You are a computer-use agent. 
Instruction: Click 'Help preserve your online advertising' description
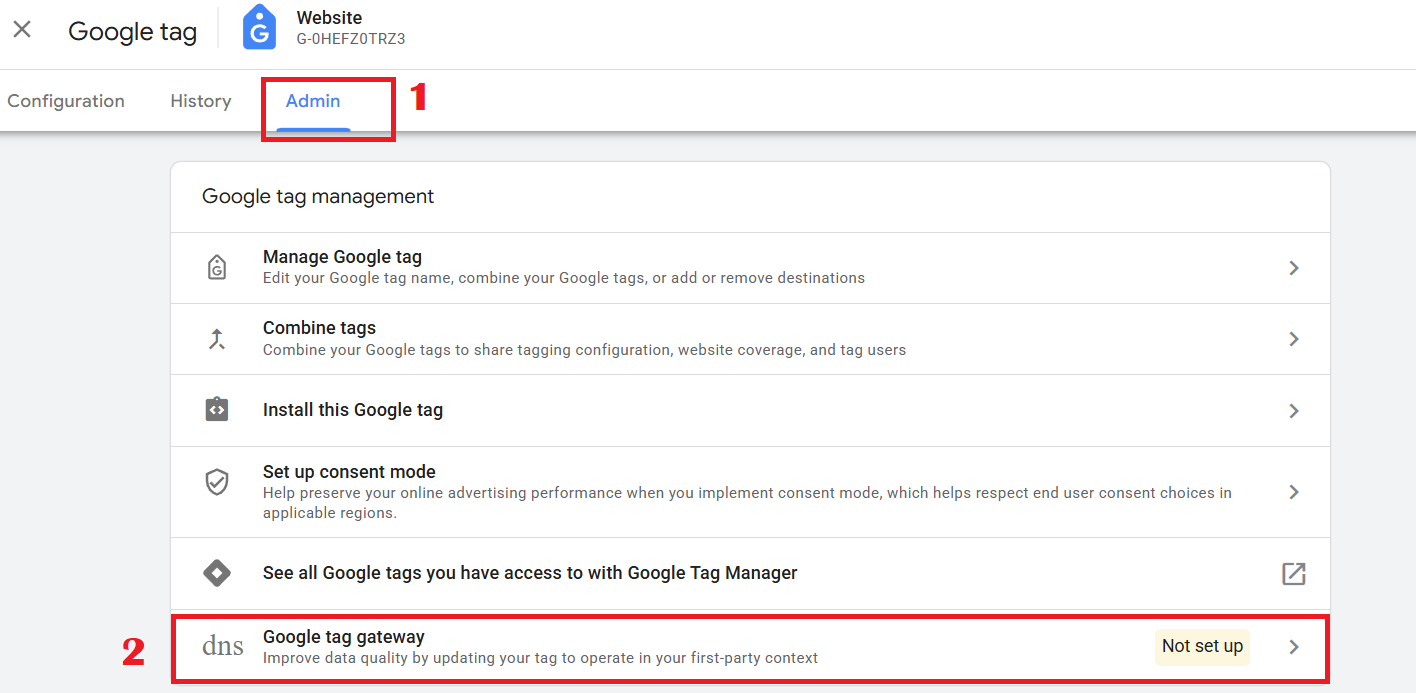click(x=747, y=503)
